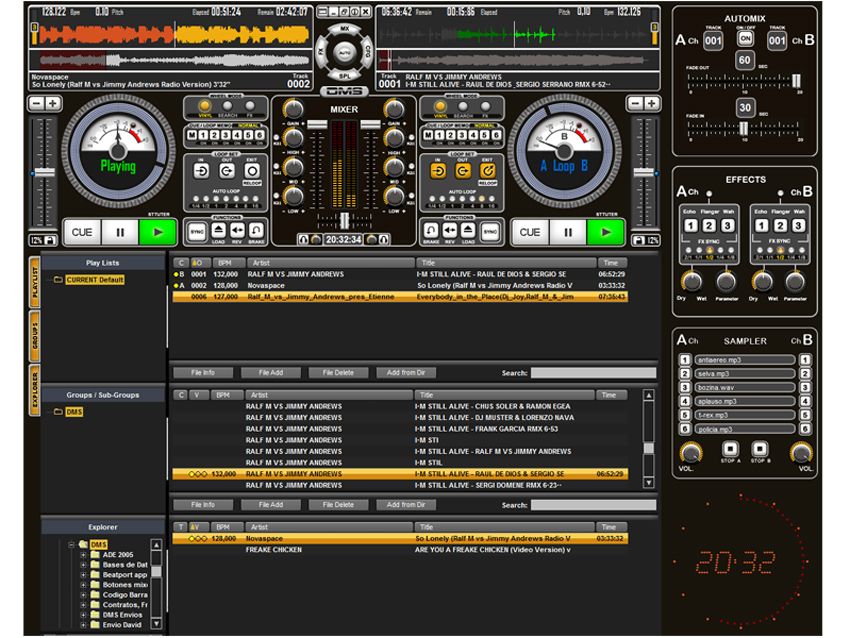The width and height of the screenshot is (850, 638).
Task: Expand the Beatport app folder
Action: [x=83, y=573]
